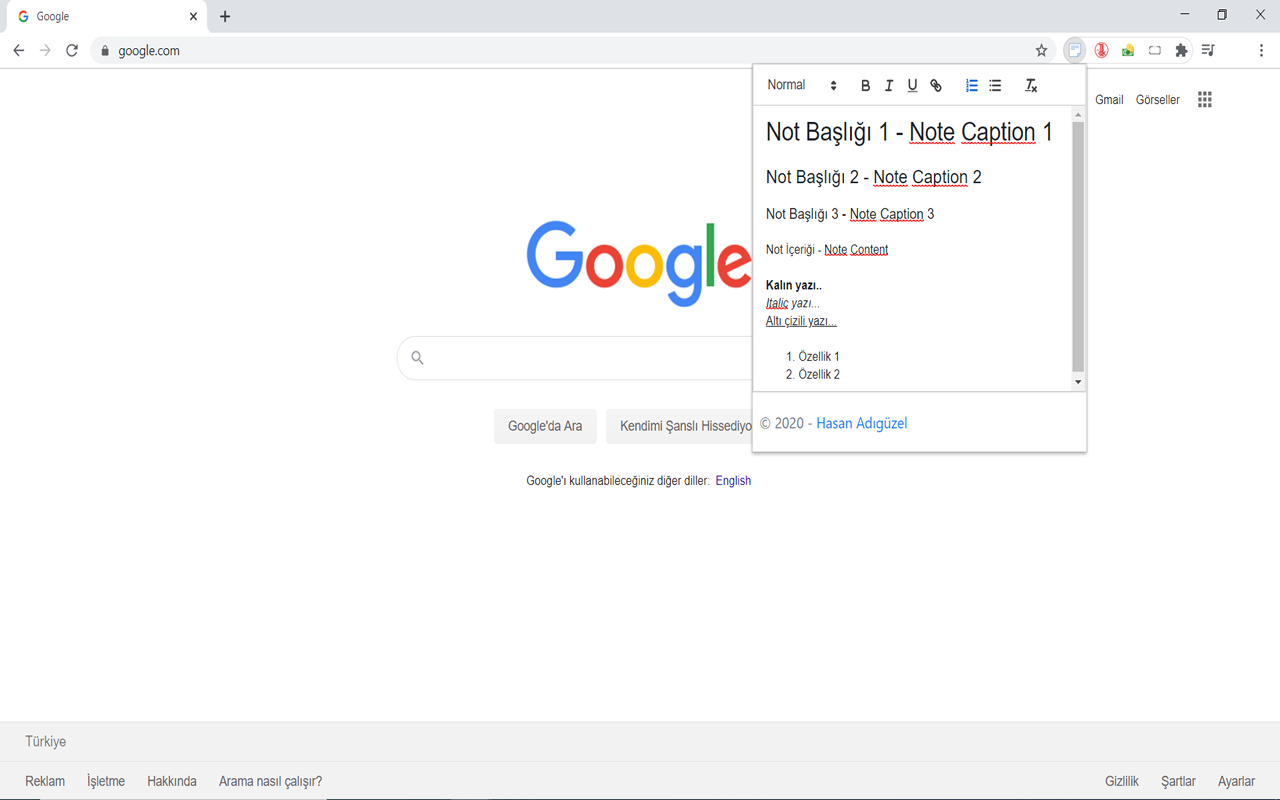The width and height of the screenshot is (1280, 800).
Task: Click the note editor scrollbar thumb
Action: pos(1078,247)
